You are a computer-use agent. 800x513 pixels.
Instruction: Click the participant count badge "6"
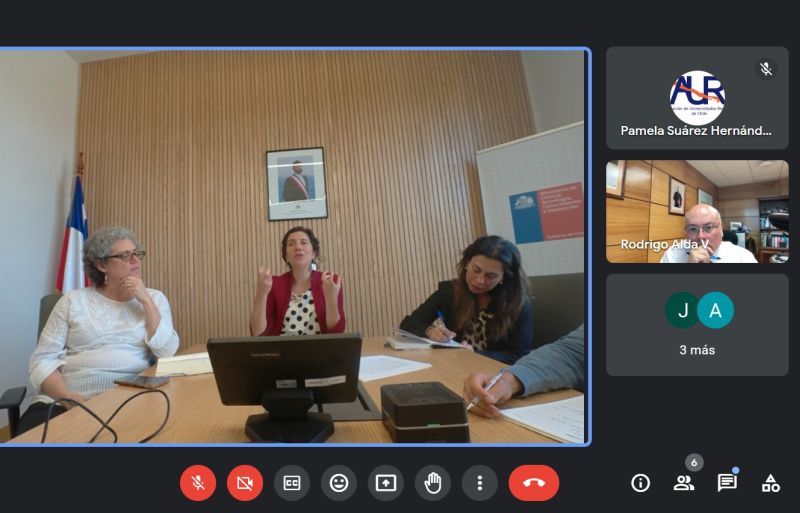click(694, 463)
